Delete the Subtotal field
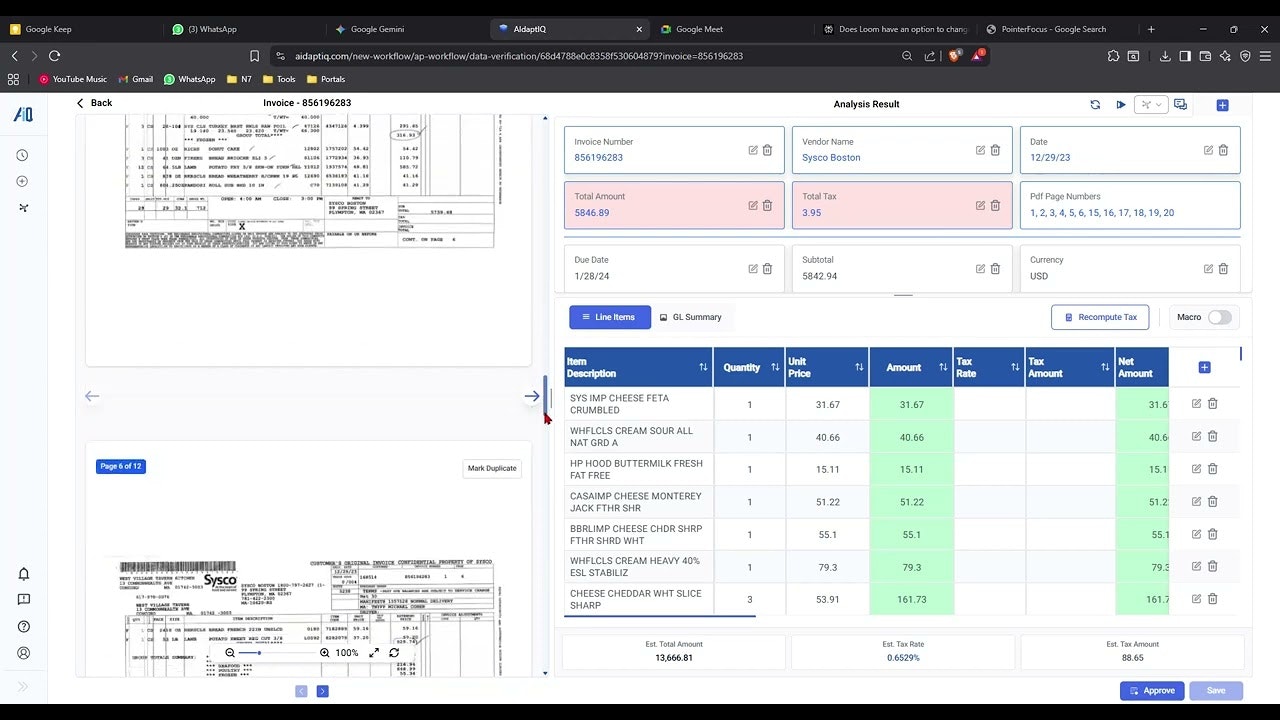The width and height of the screenshot is (1280, 720). [x=995, y=268]
